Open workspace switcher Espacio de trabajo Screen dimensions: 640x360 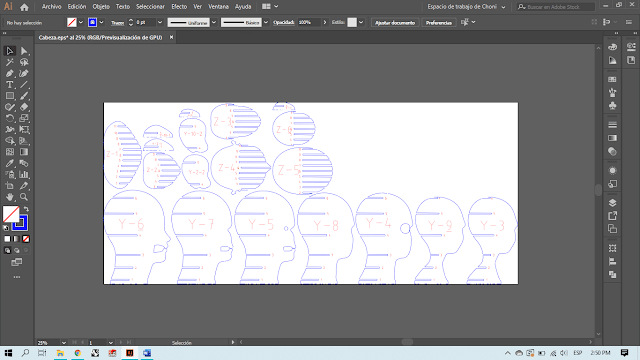click(x=467, y=7)
